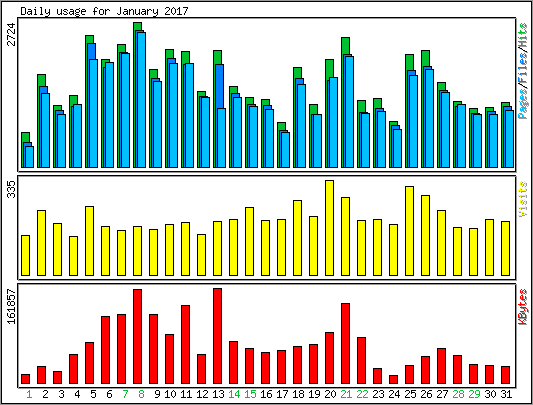
Task: Click the tallest yellow Visits bar above day 20
Action: 329,228
